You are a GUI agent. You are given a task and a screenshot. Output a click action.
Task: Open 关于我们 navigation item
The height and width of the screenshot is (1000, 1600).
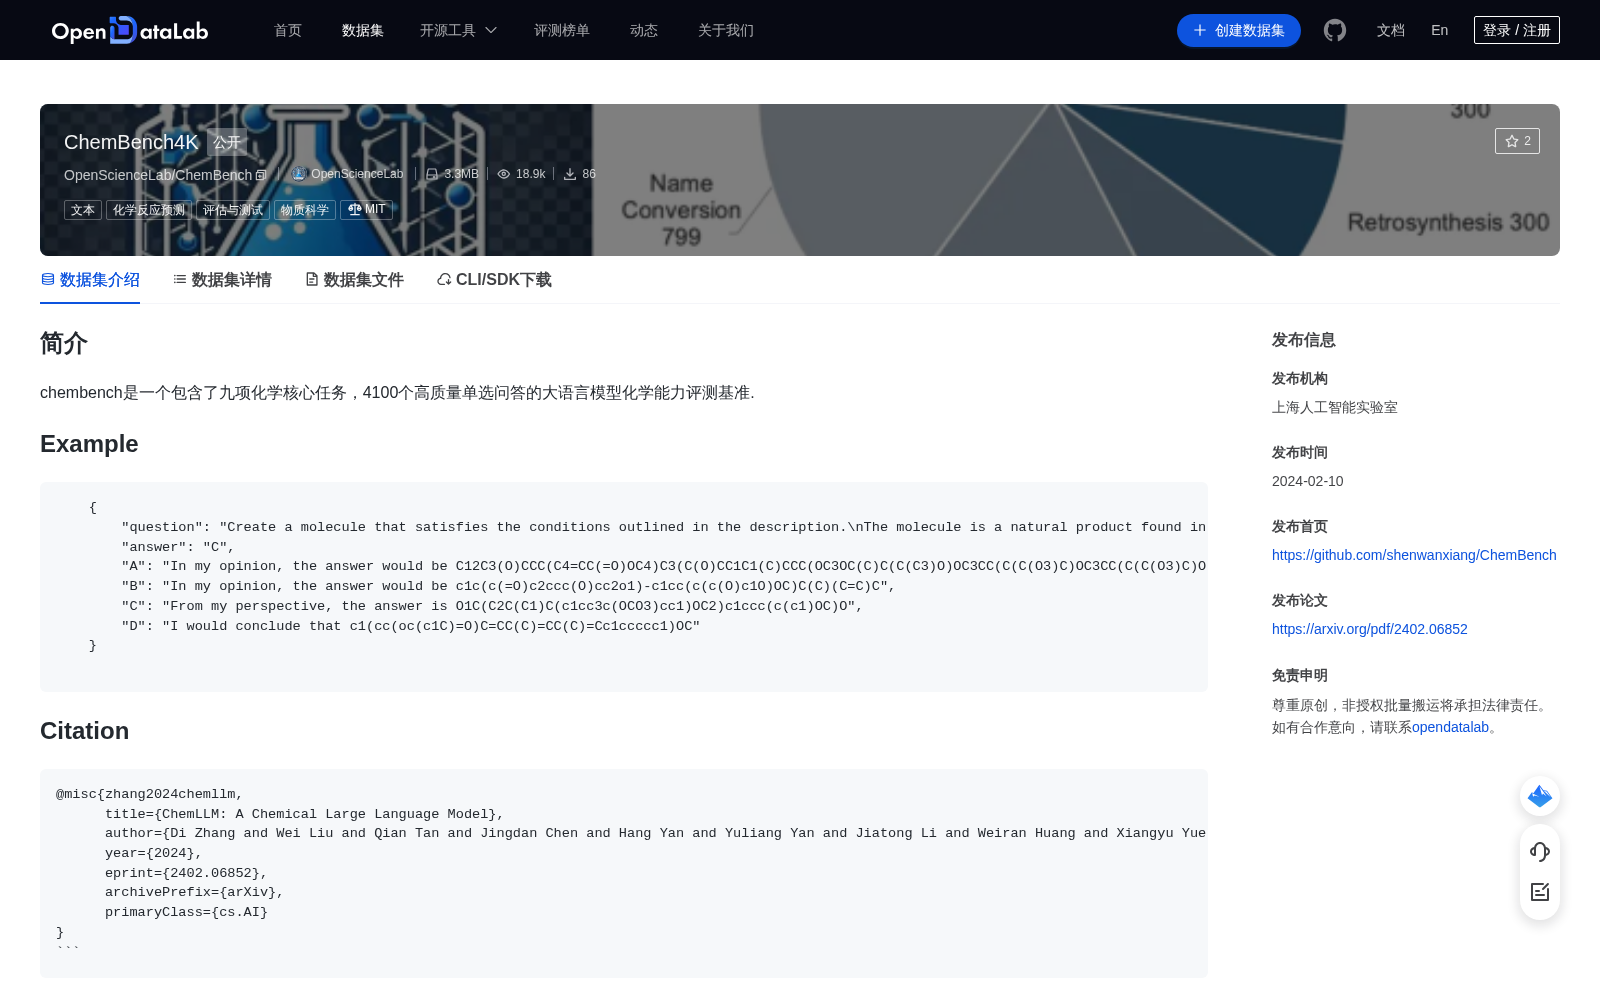726,30
